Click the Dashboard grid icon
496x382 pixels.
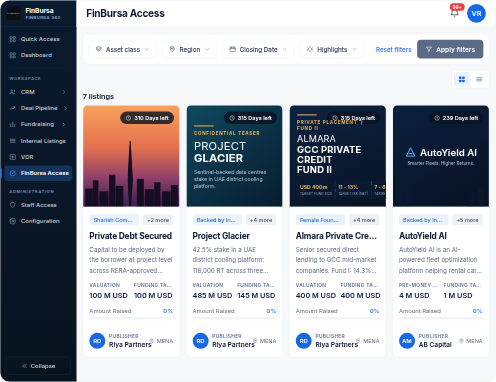(13, 55)
